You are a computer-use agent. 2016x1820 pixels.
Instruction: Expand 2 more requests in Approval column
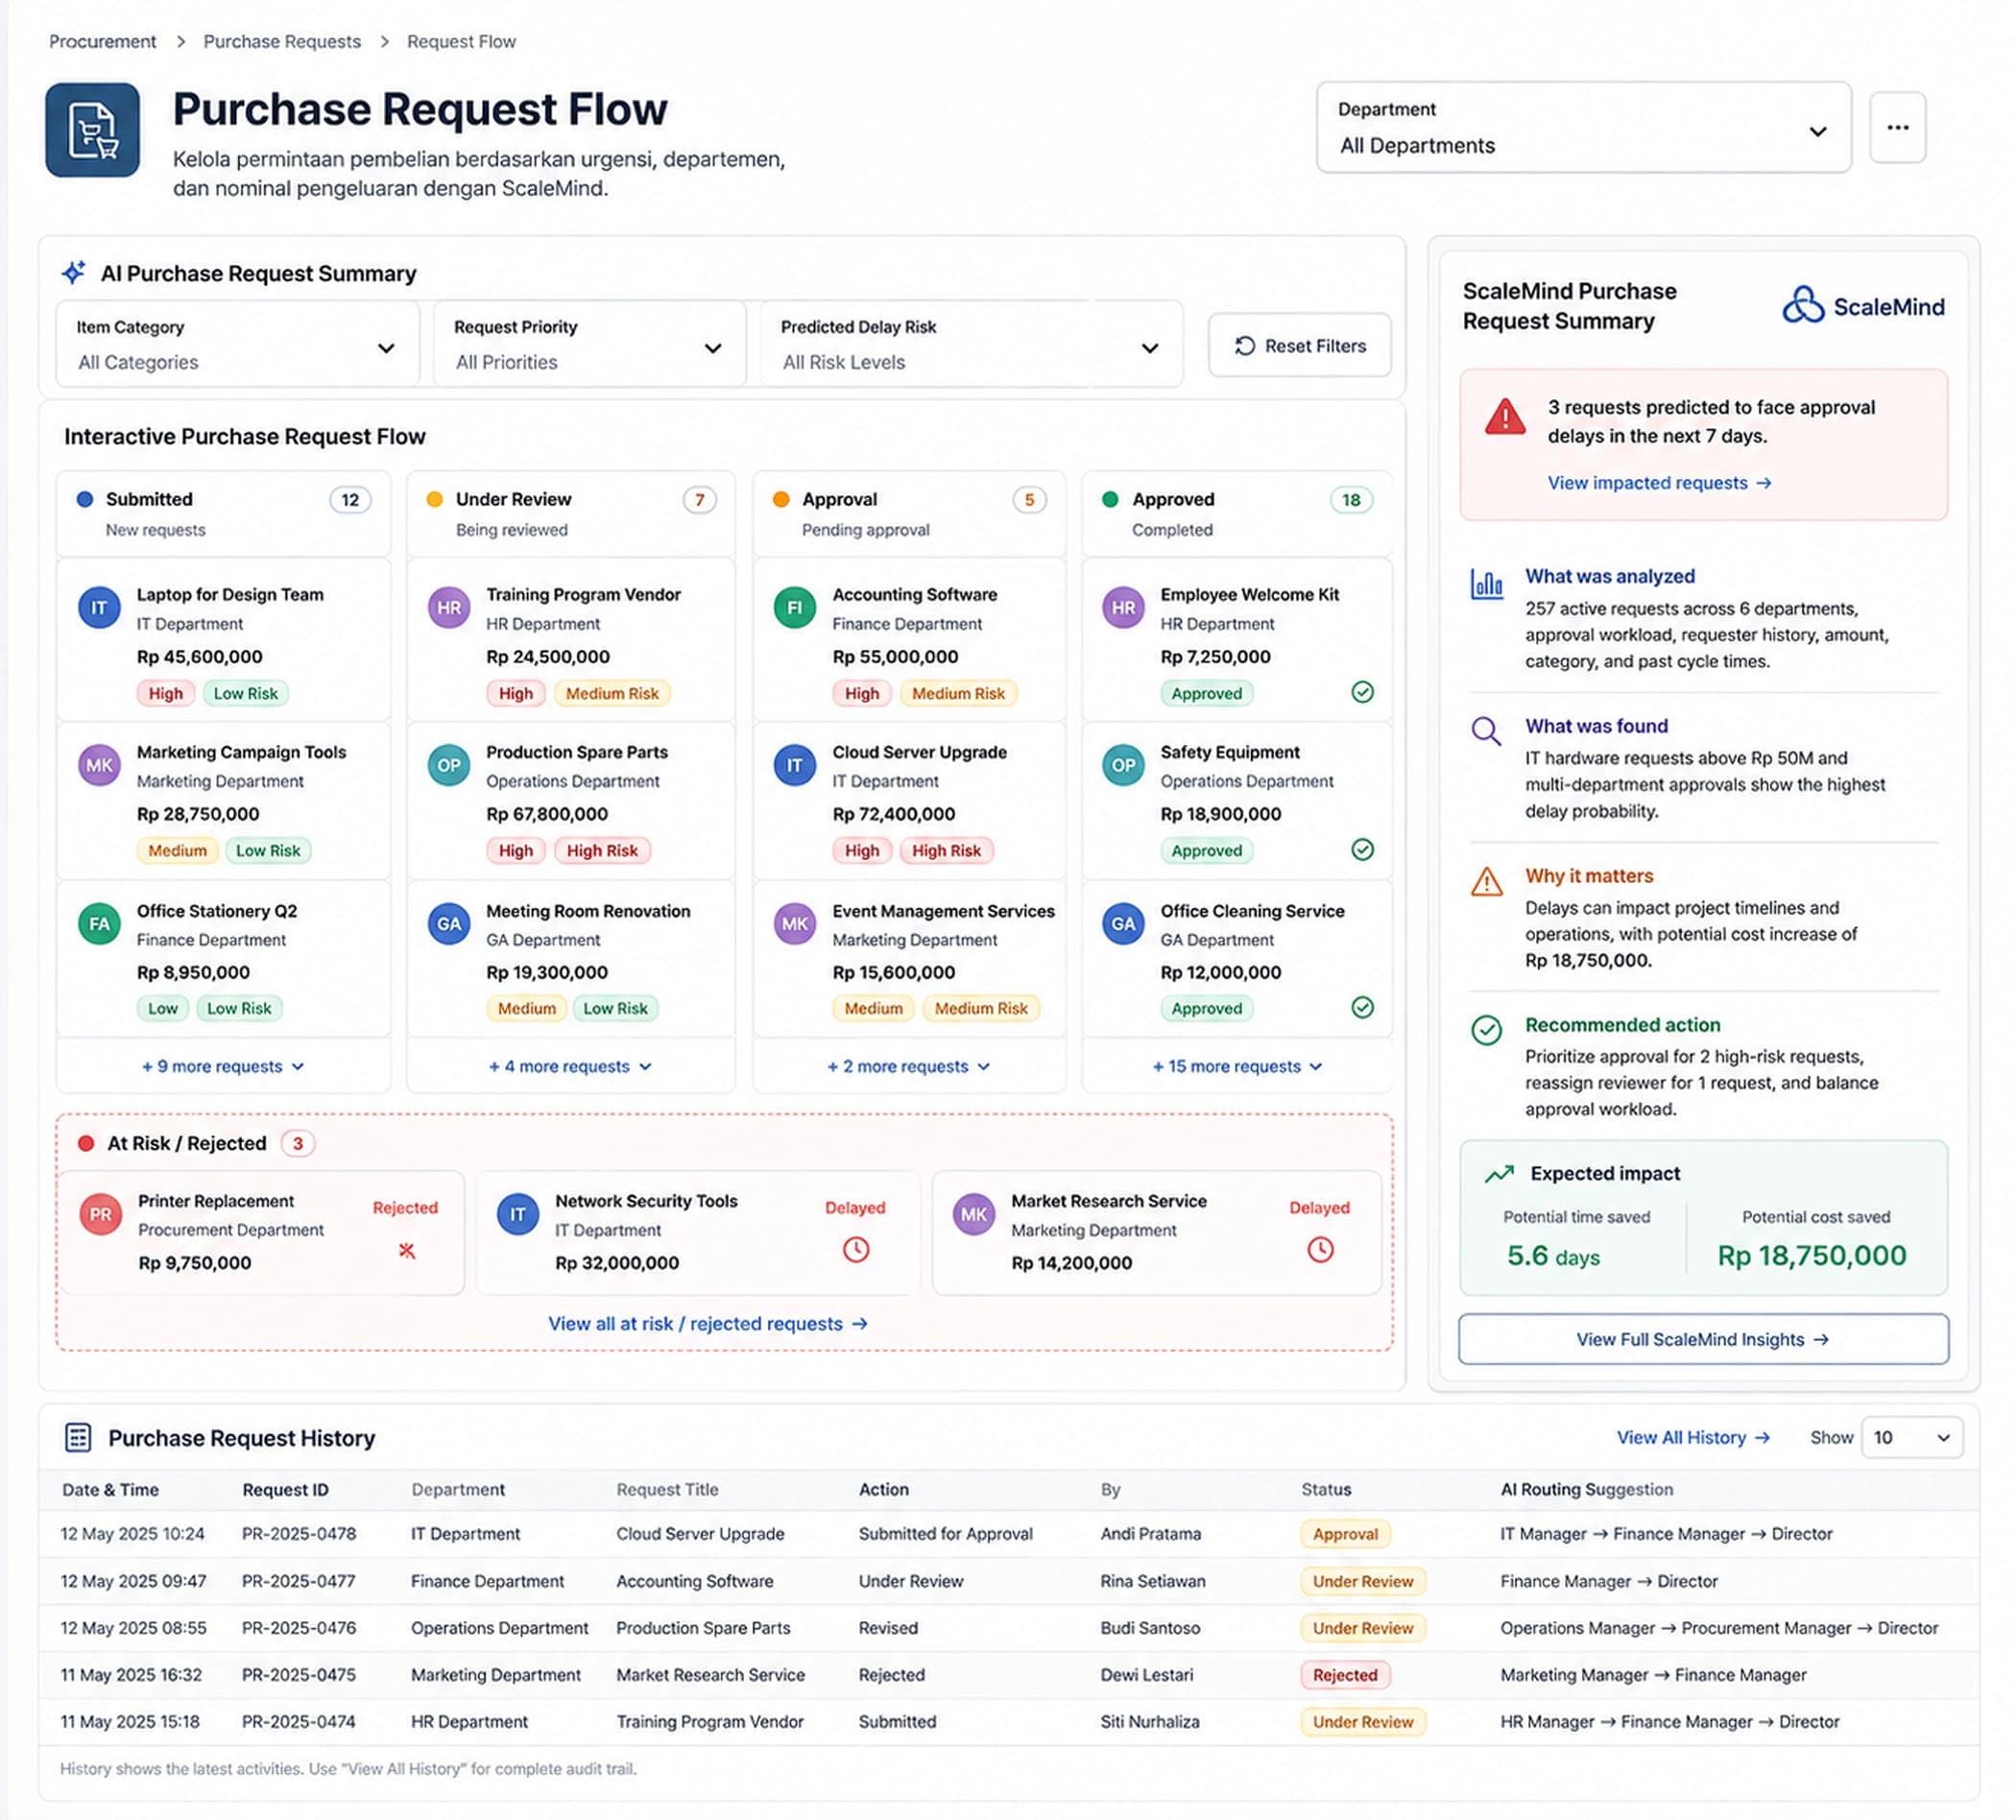point(908,1066)
